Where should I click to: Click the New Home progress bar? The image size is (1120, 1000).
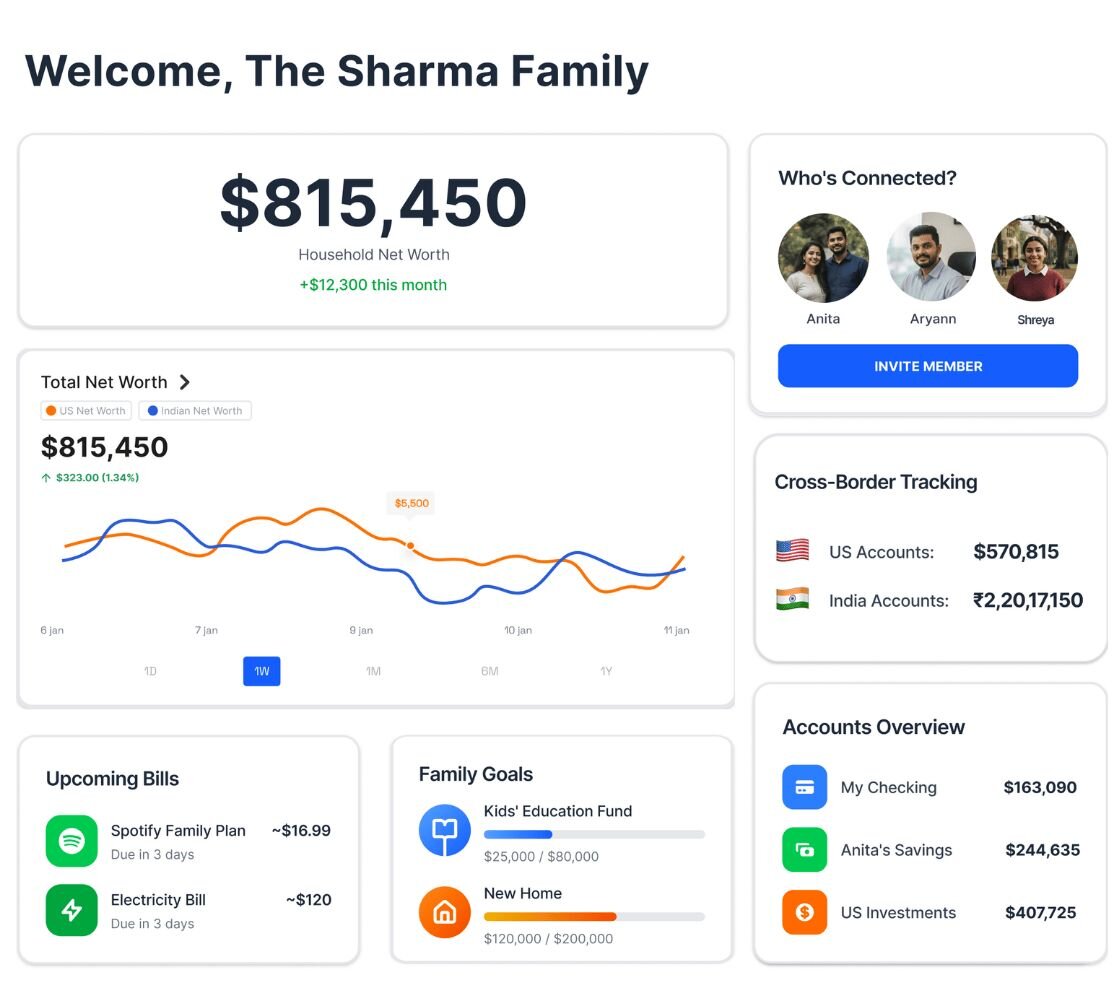coord(594,916)
